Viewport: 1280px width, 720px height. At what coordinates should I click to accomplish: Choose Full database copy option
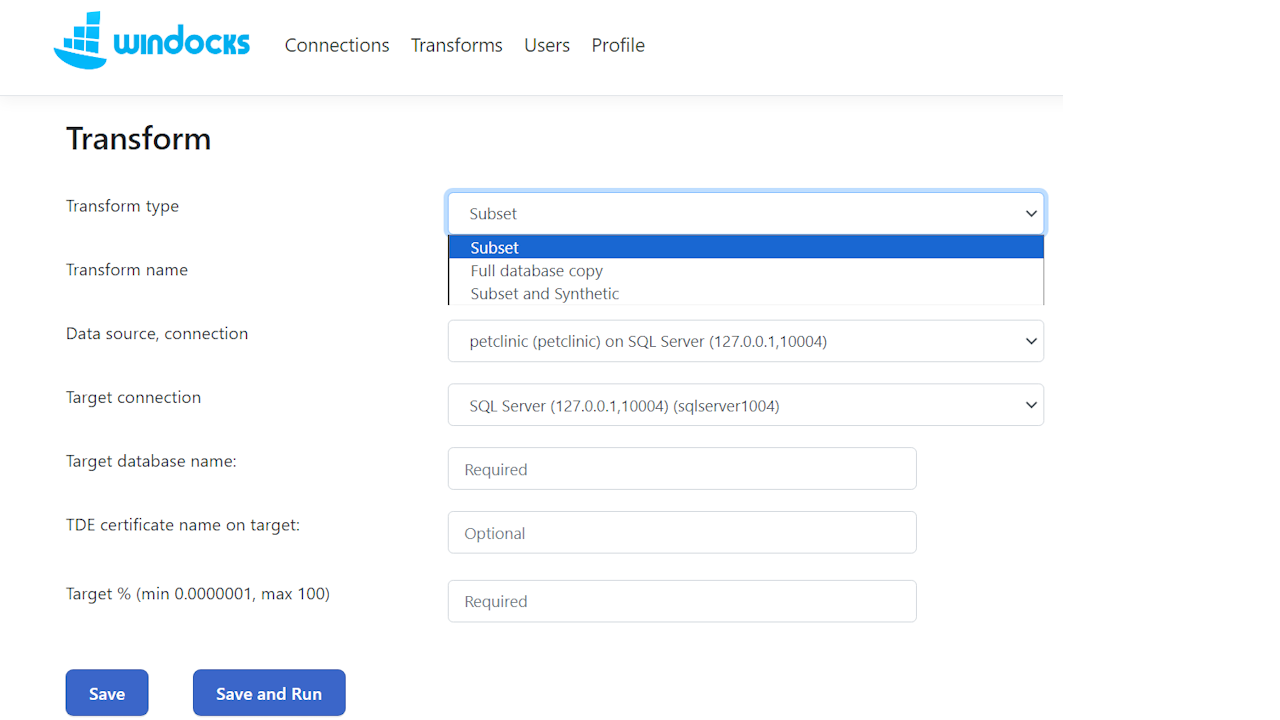click(x=537, y=271)
